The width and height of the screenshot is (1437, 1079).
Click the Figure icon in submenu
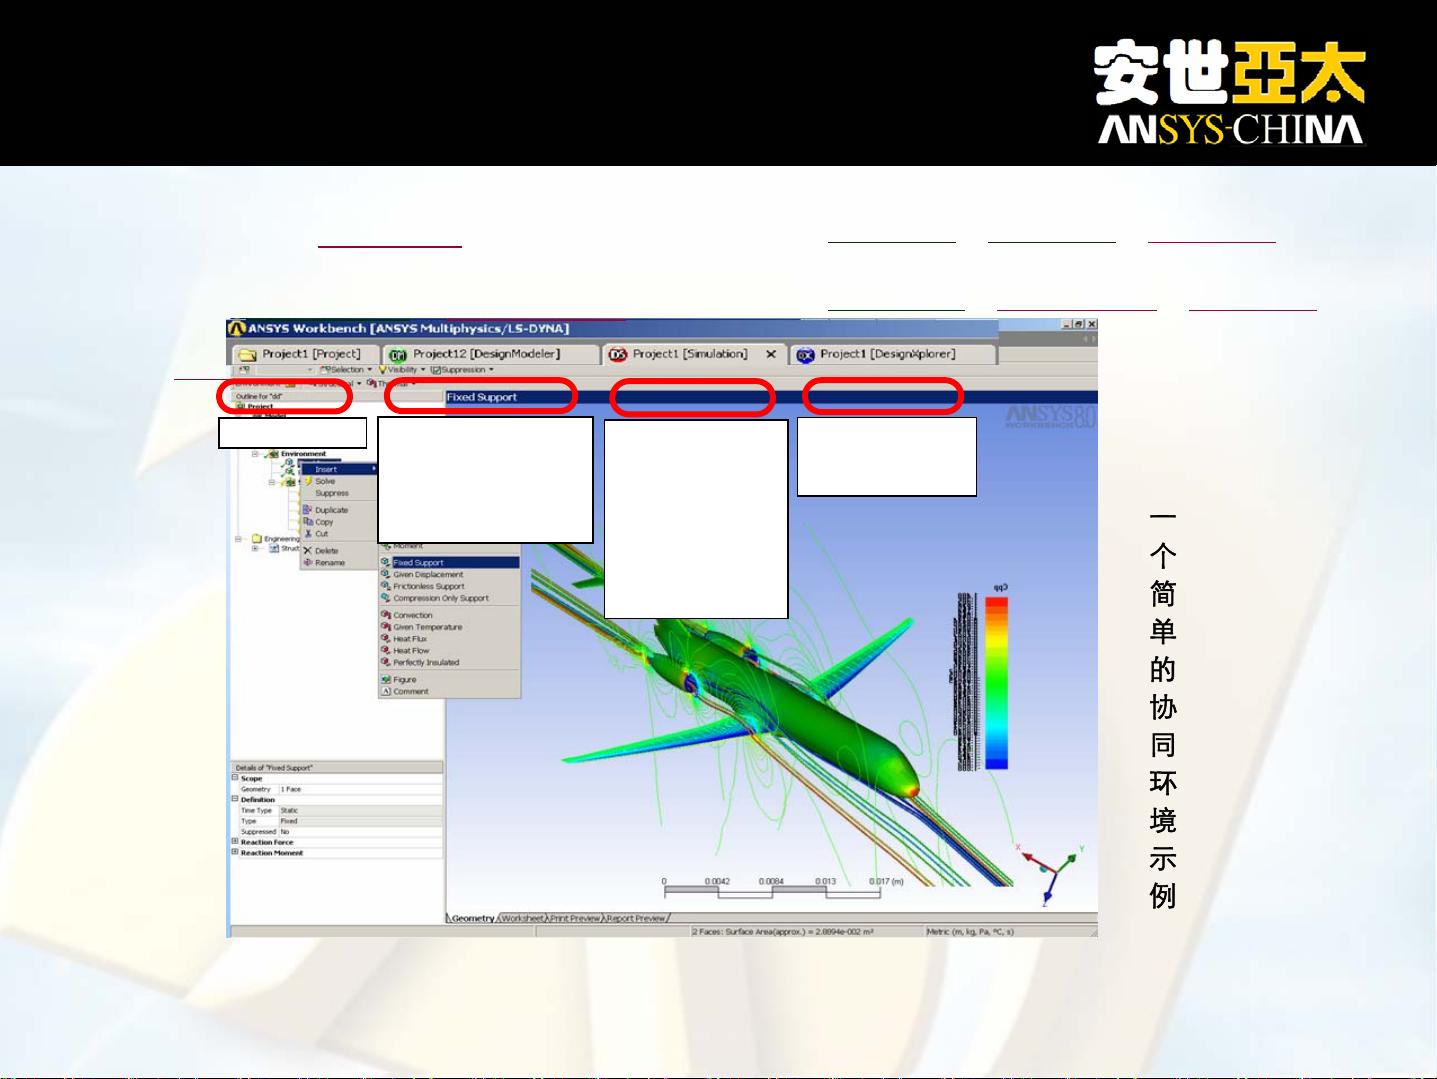coord(386,679)
